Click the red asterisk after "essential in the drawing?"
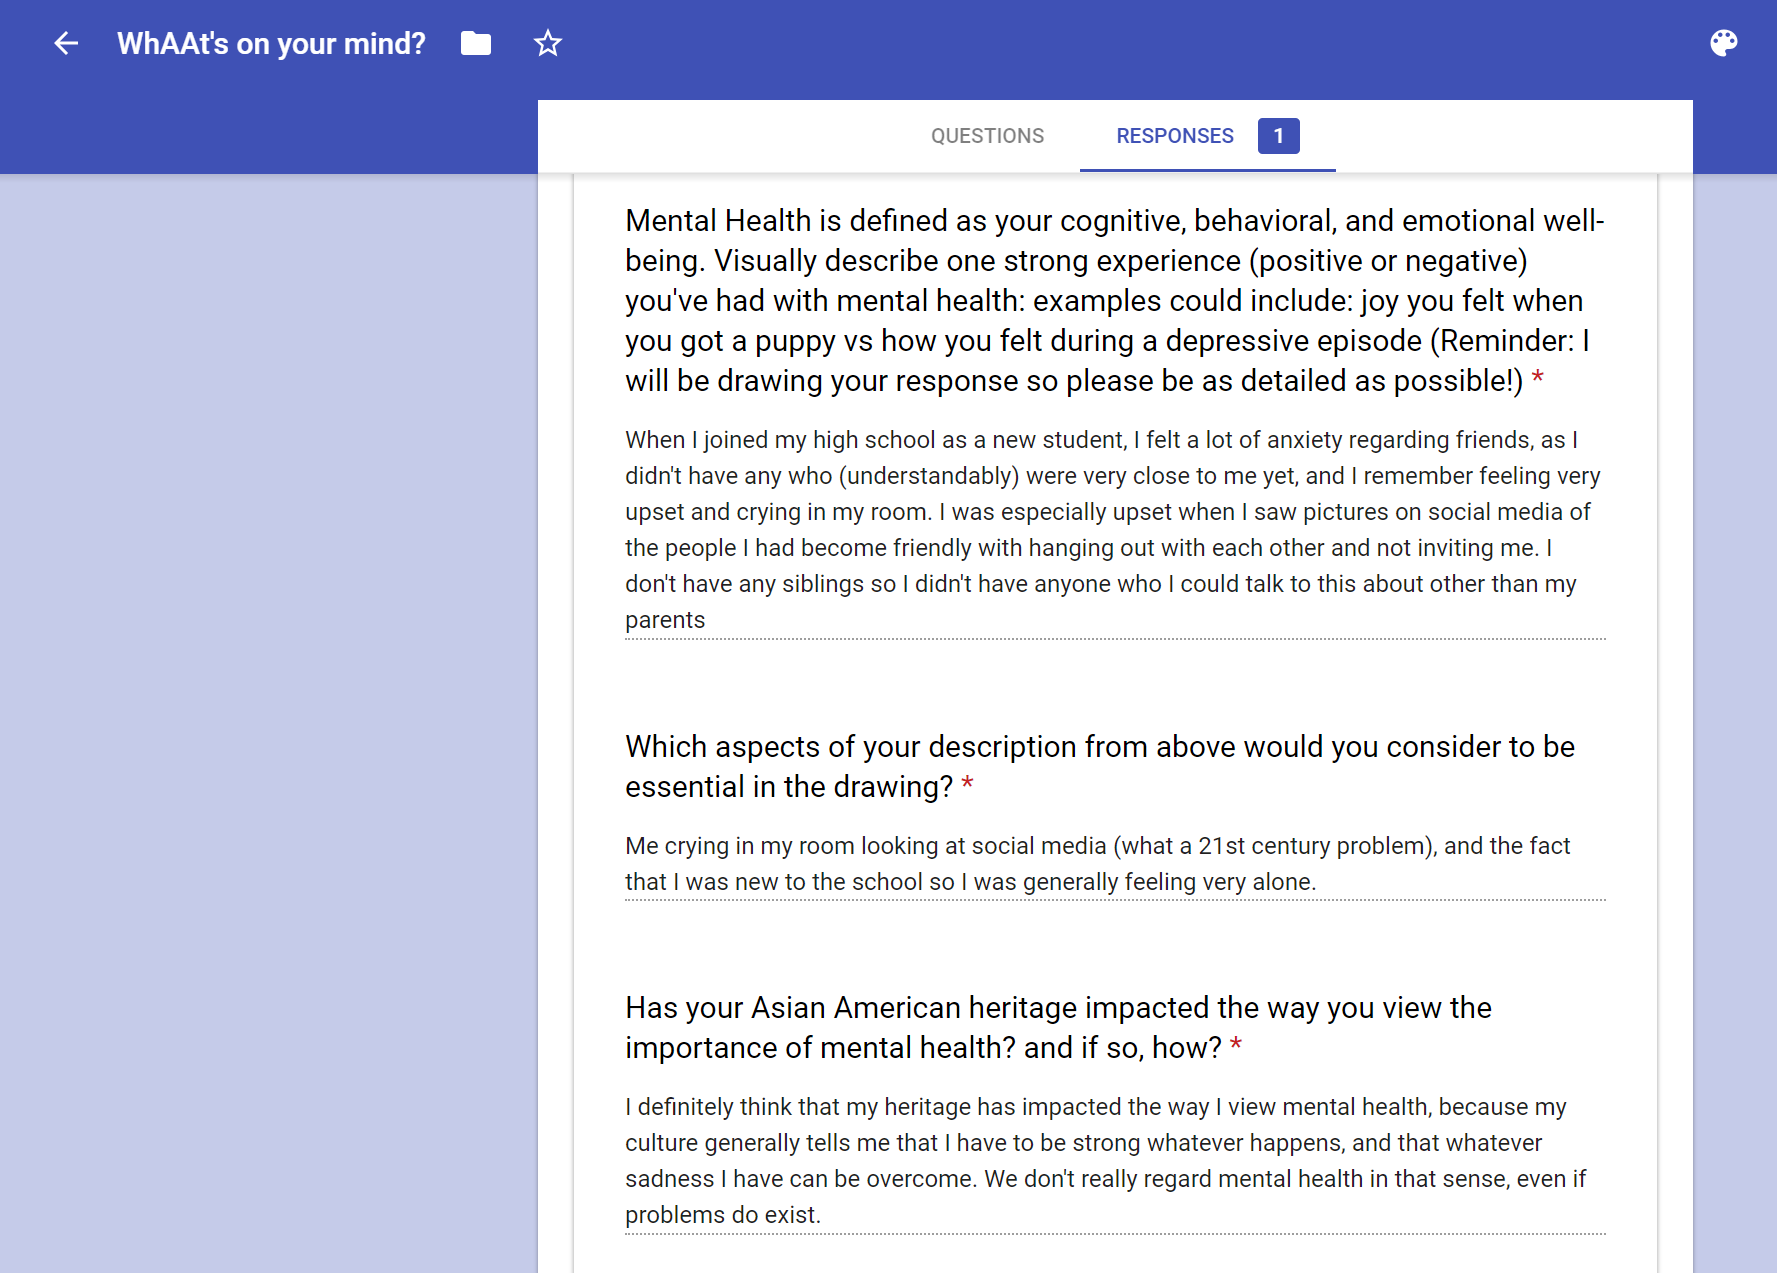The image size is (1777, 1273). (967, 785)
